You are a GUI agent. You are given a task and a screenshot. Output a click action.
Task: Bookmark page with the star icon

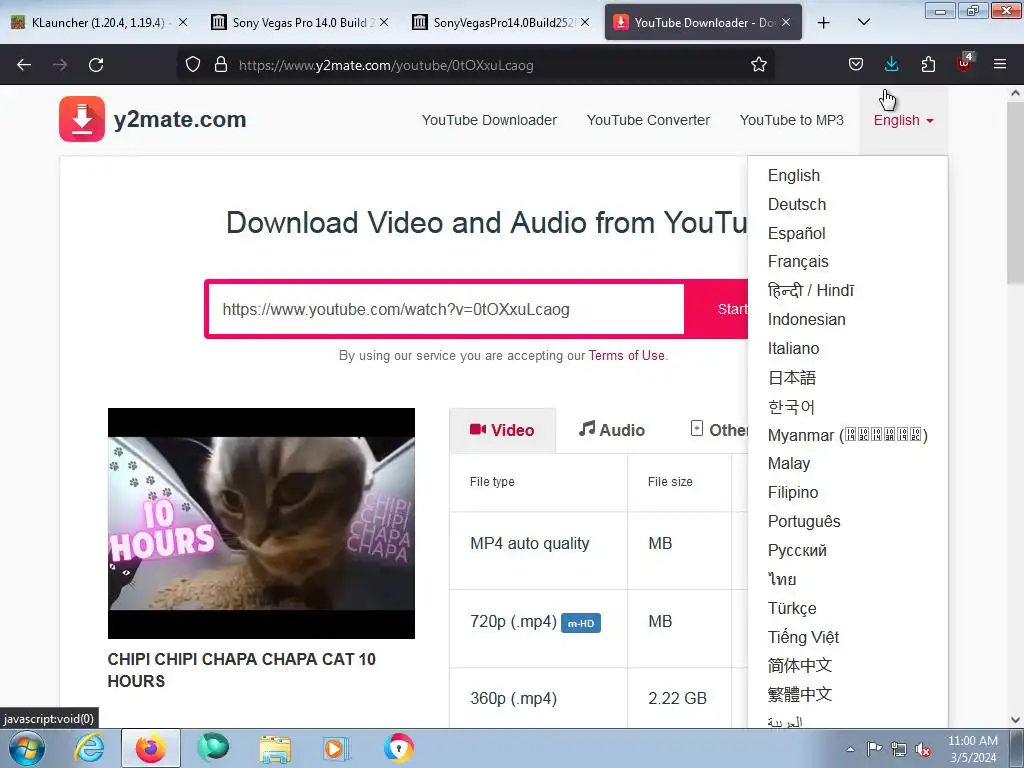758,65
